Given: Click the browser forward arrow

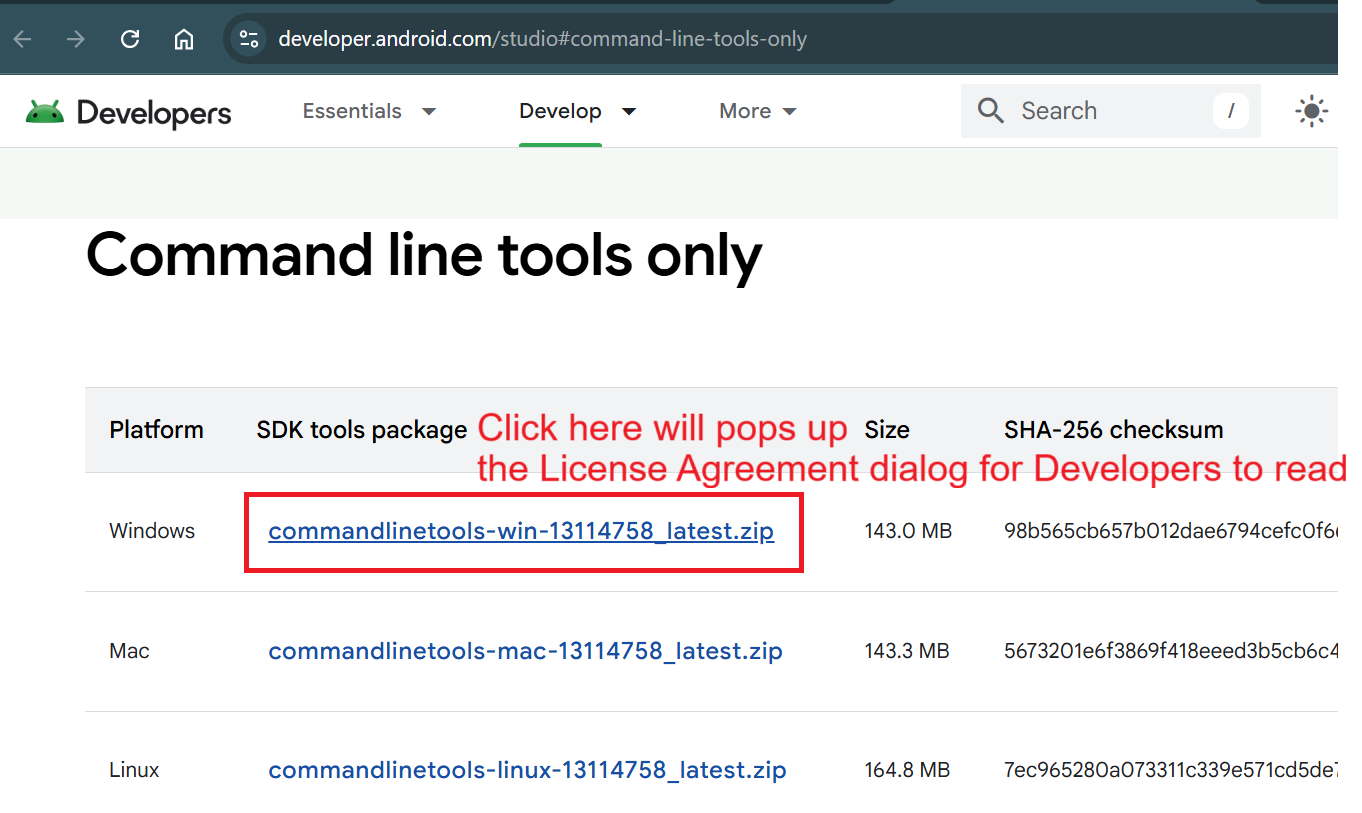Looking at the screenshot, I should click(x=76, y=39).
